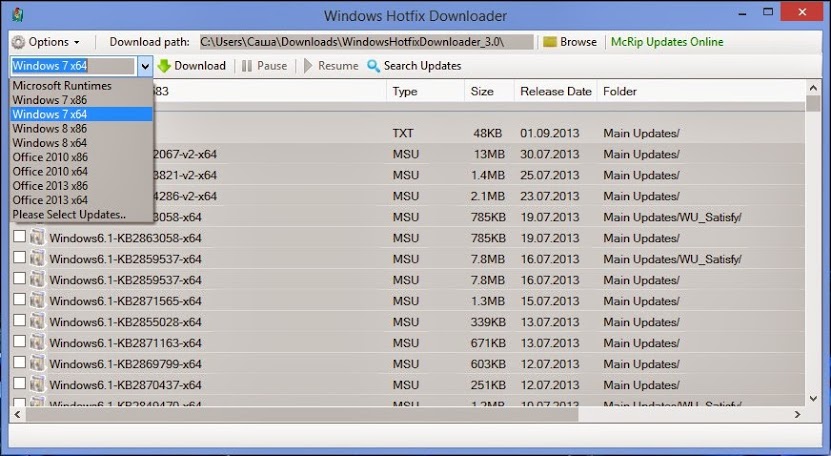Click package icon of KB2855028-x64 row

tap(37, 321)
